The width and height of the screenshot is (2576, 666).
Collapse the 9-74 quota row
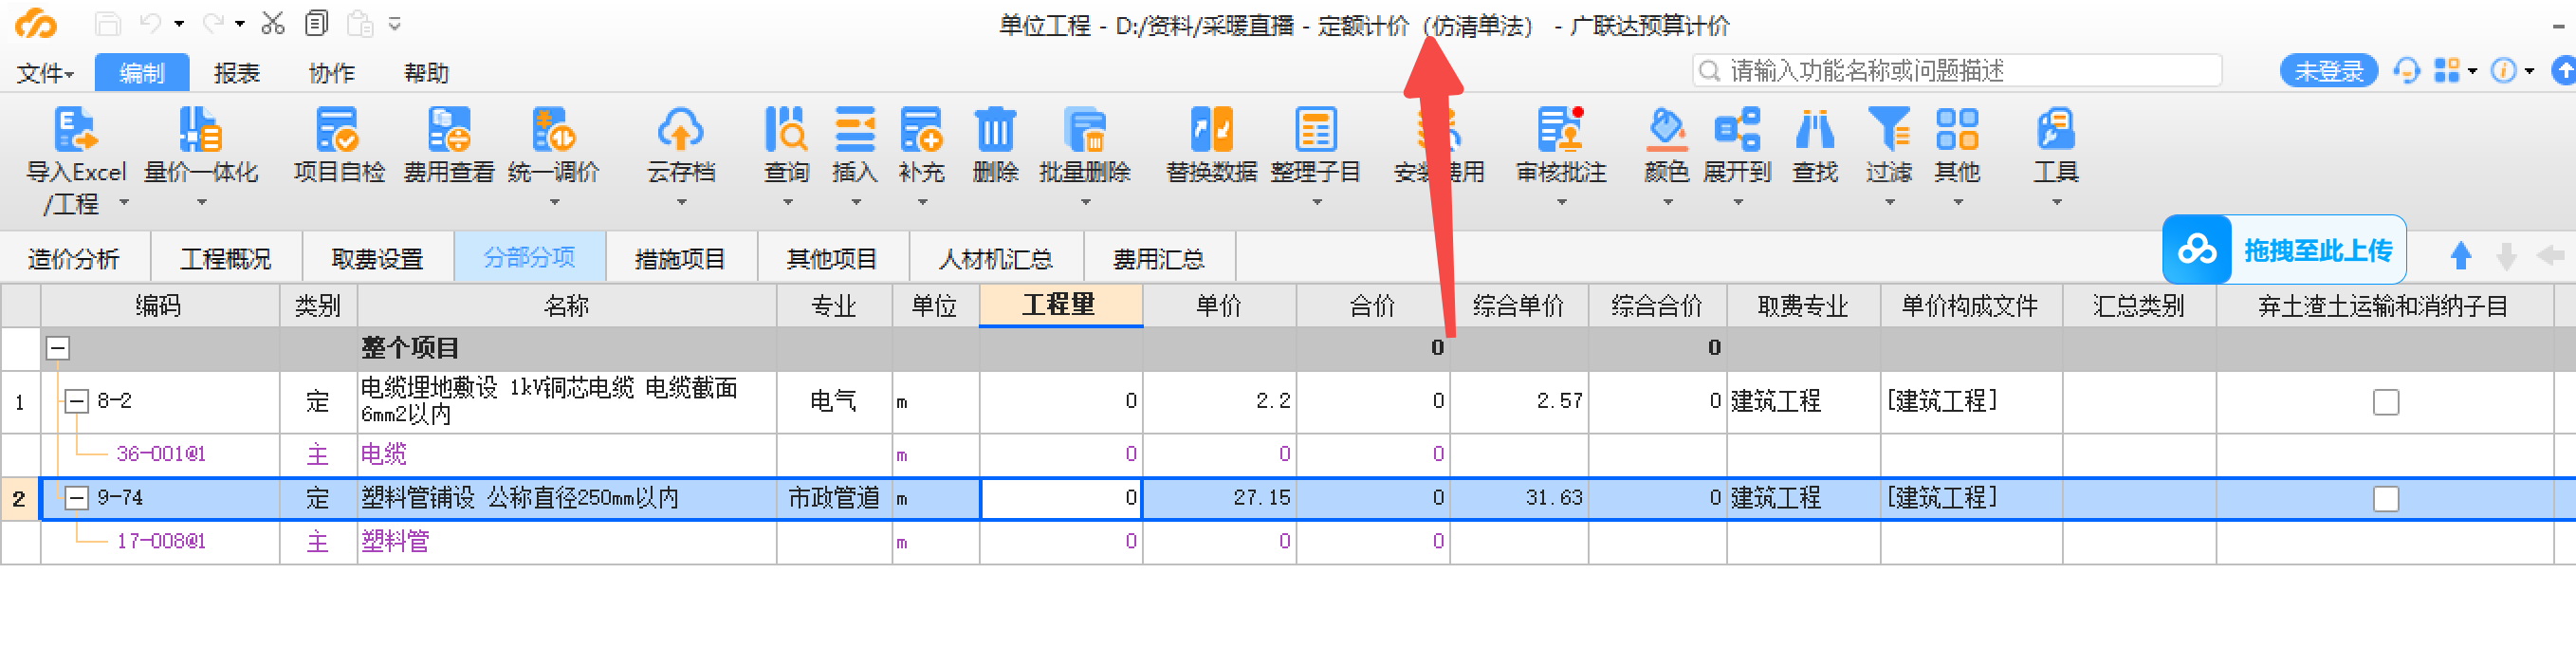click(x=77, y=498)
